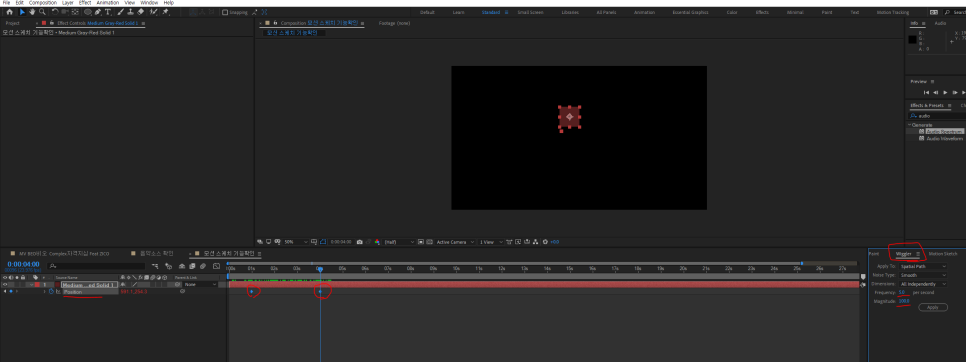Select the Roto Brush tool

tap(153, 12)
